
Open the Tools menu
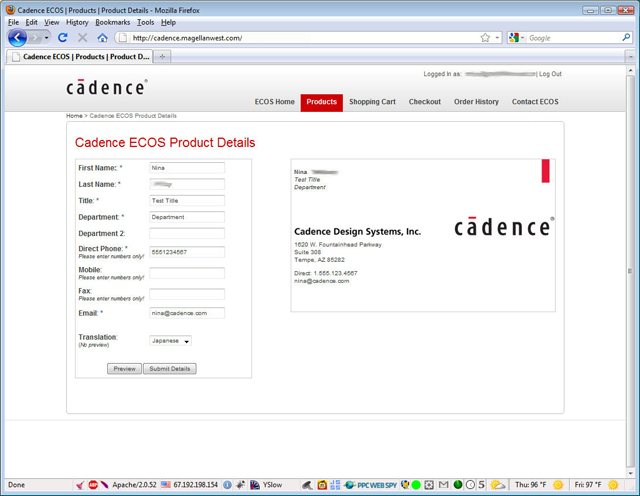click(145, 22)
